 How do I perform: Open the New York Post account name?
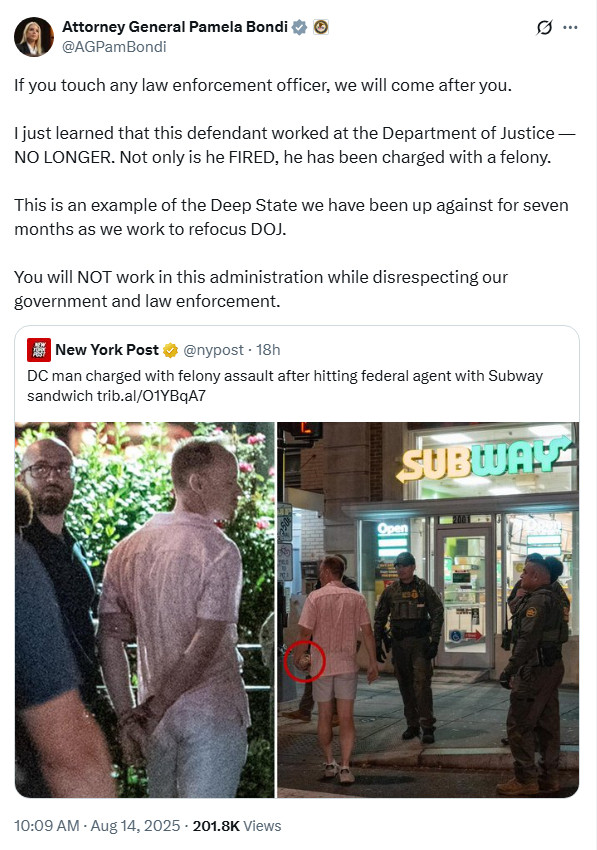pyautogui.click(x=107, y=350)
